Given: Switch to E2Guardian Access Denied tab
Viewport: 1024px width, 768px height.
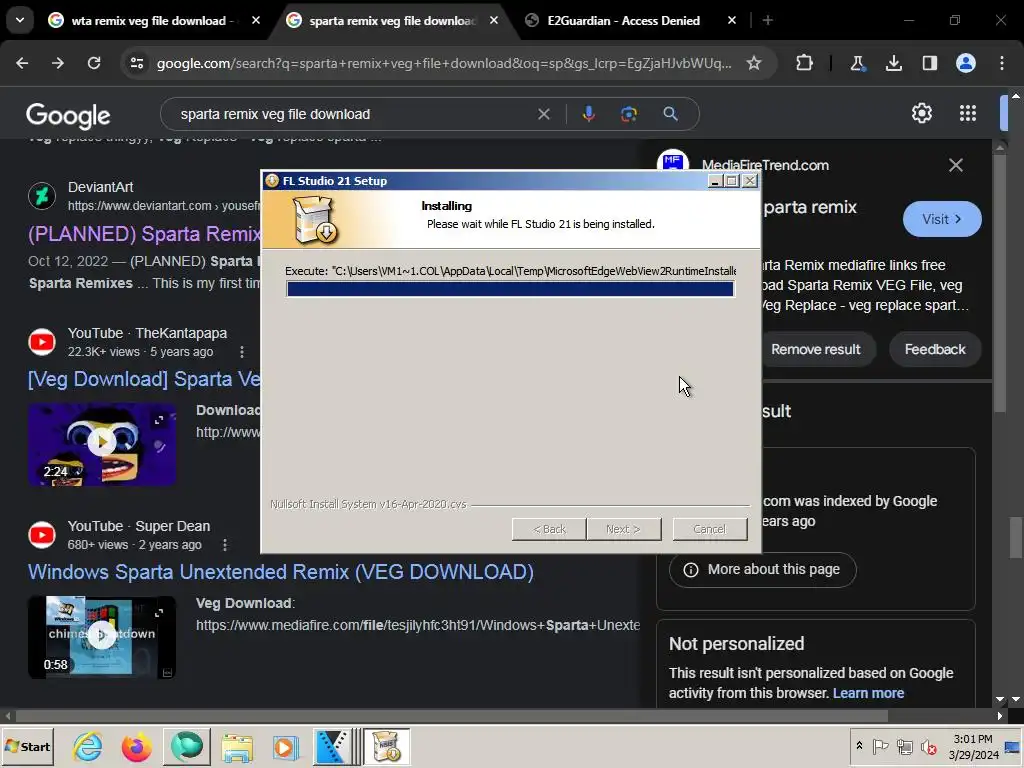Looking at the screenshot, I should [x=624, y=20].
